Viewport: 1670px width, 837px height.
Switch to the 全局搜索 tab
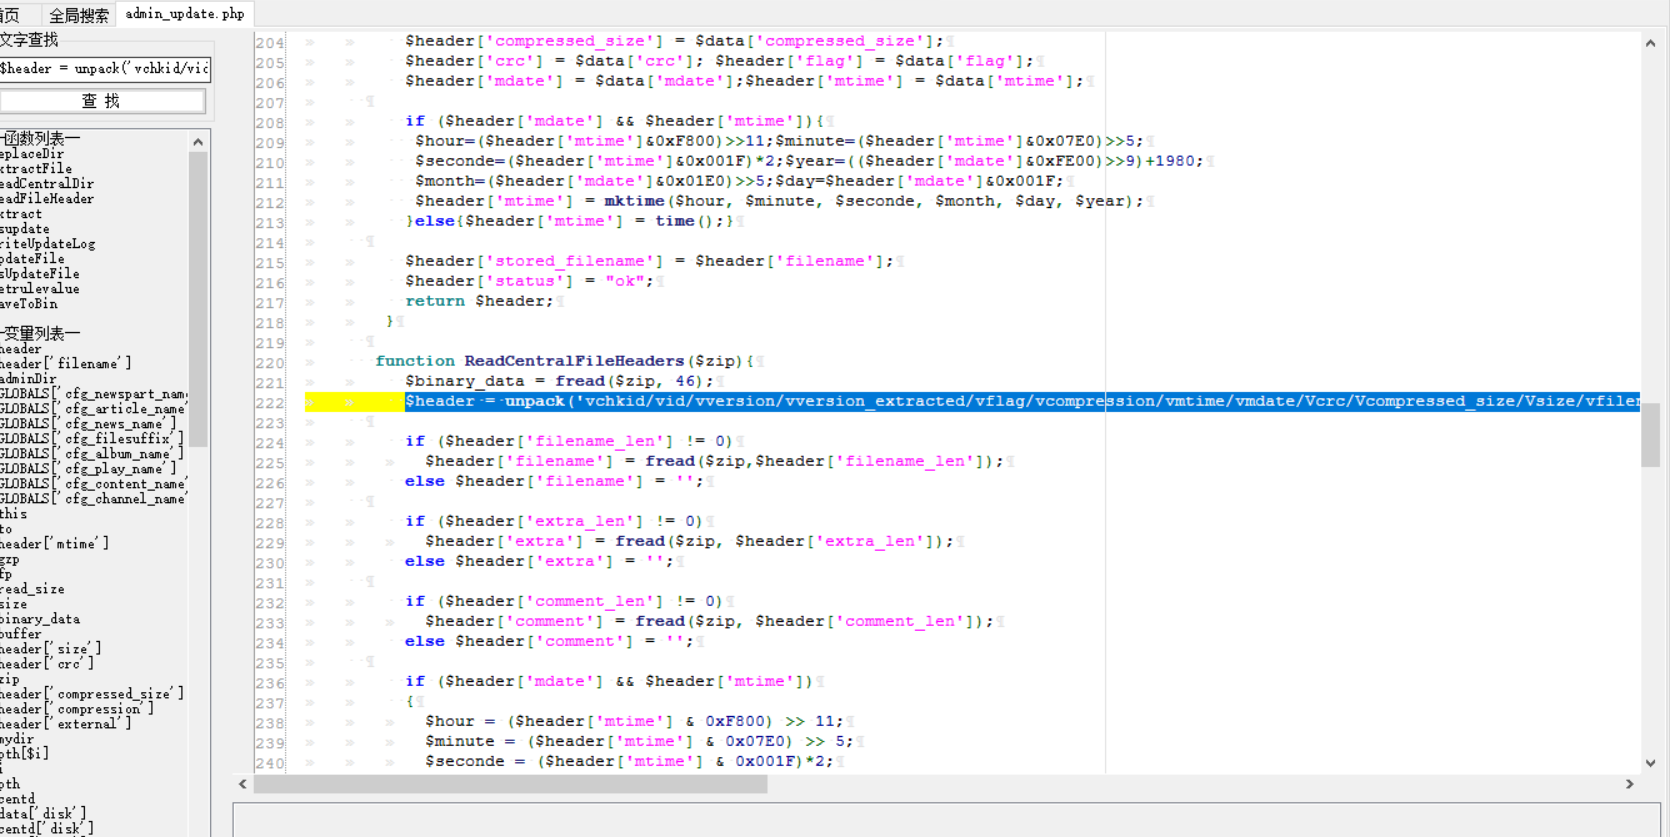78,14
